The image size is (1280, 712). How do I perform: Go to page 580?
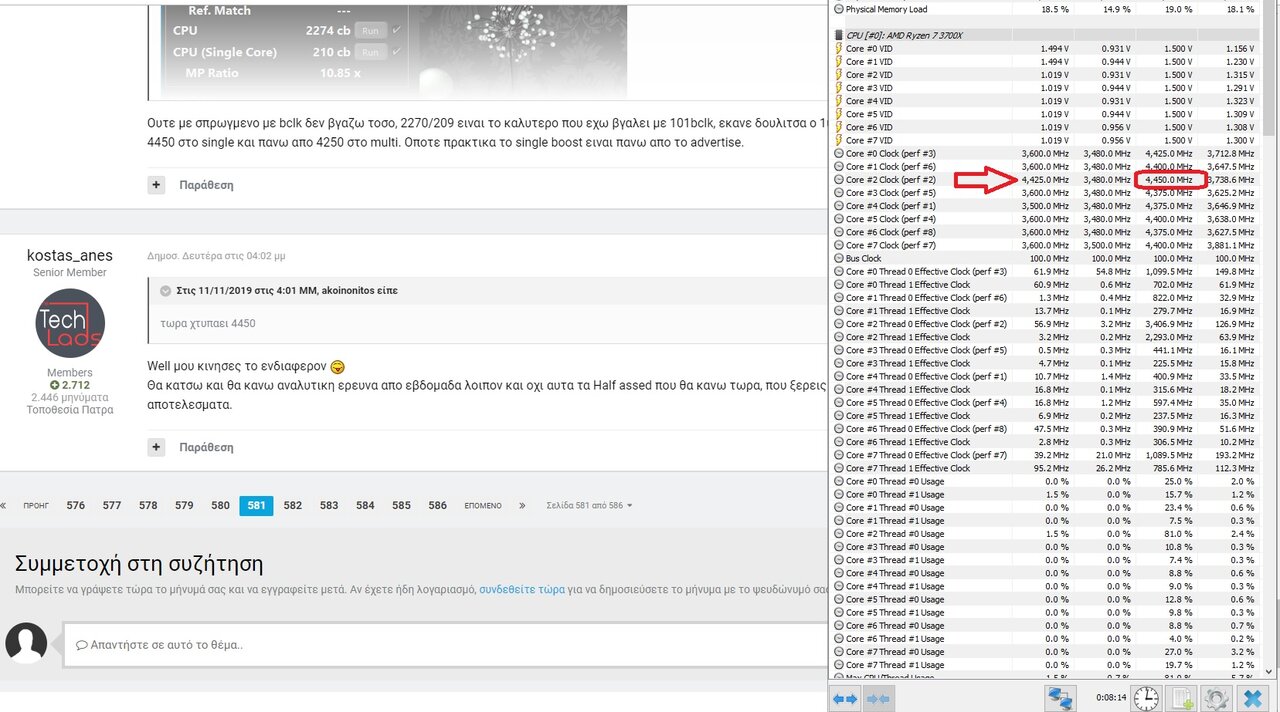pyautogui.click(x=220, y=506)
